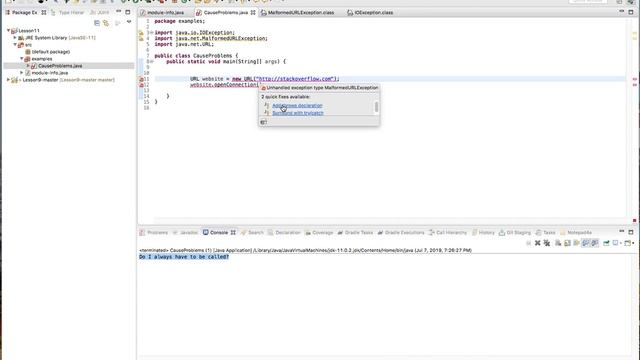
Task: Open the Display Selected Console dropdown
Action: [x=621, y=243]
